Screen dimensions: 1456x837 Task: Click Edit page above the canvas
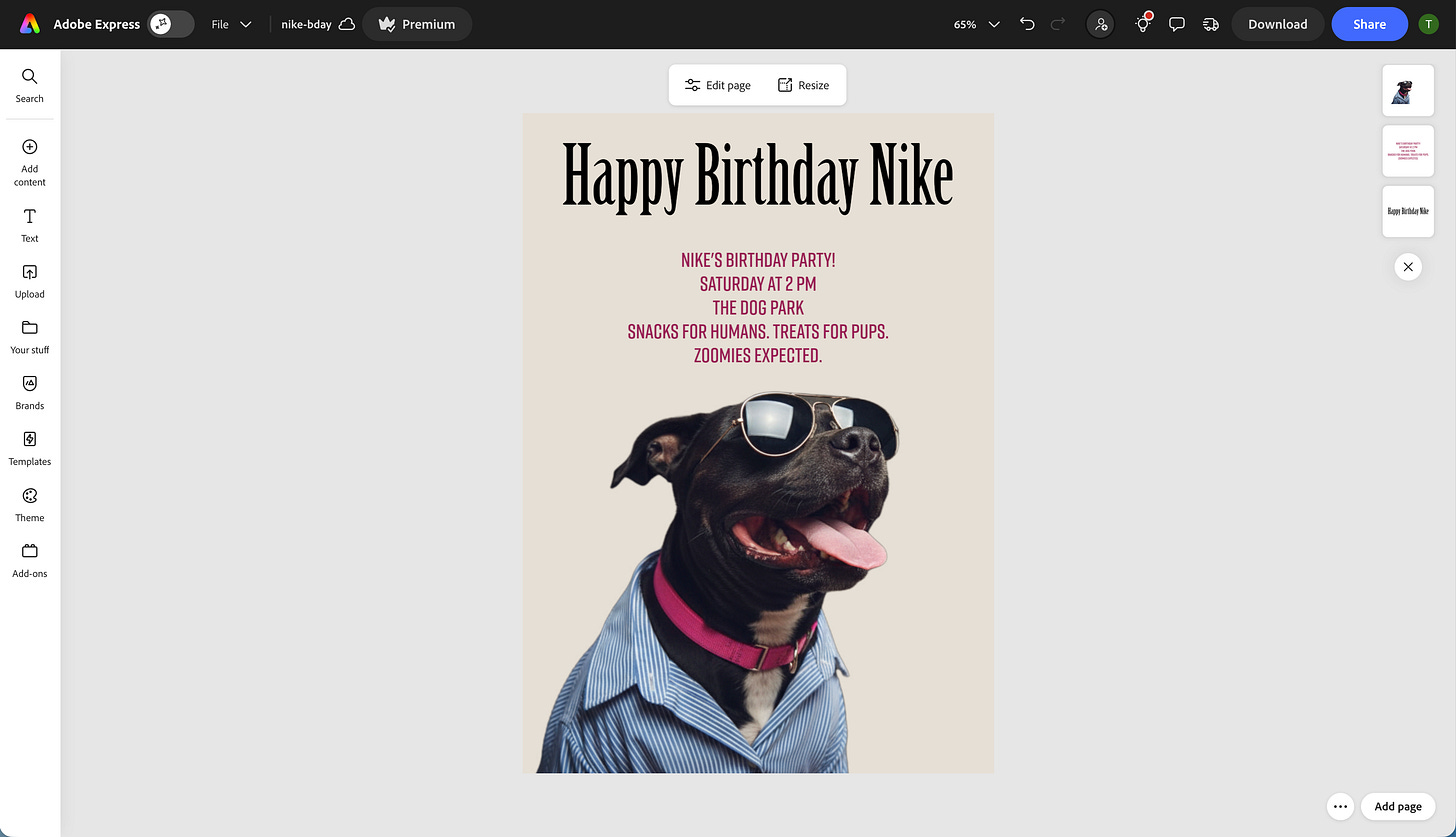(x=716, y=84)
